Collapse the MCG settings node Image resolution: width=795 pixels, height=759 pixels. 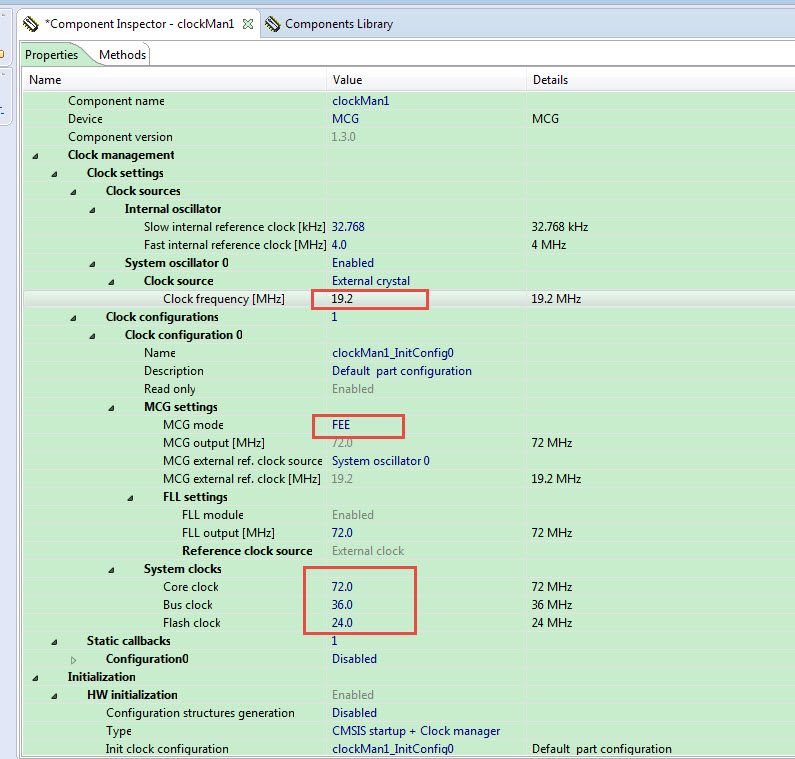click(111, 408)
